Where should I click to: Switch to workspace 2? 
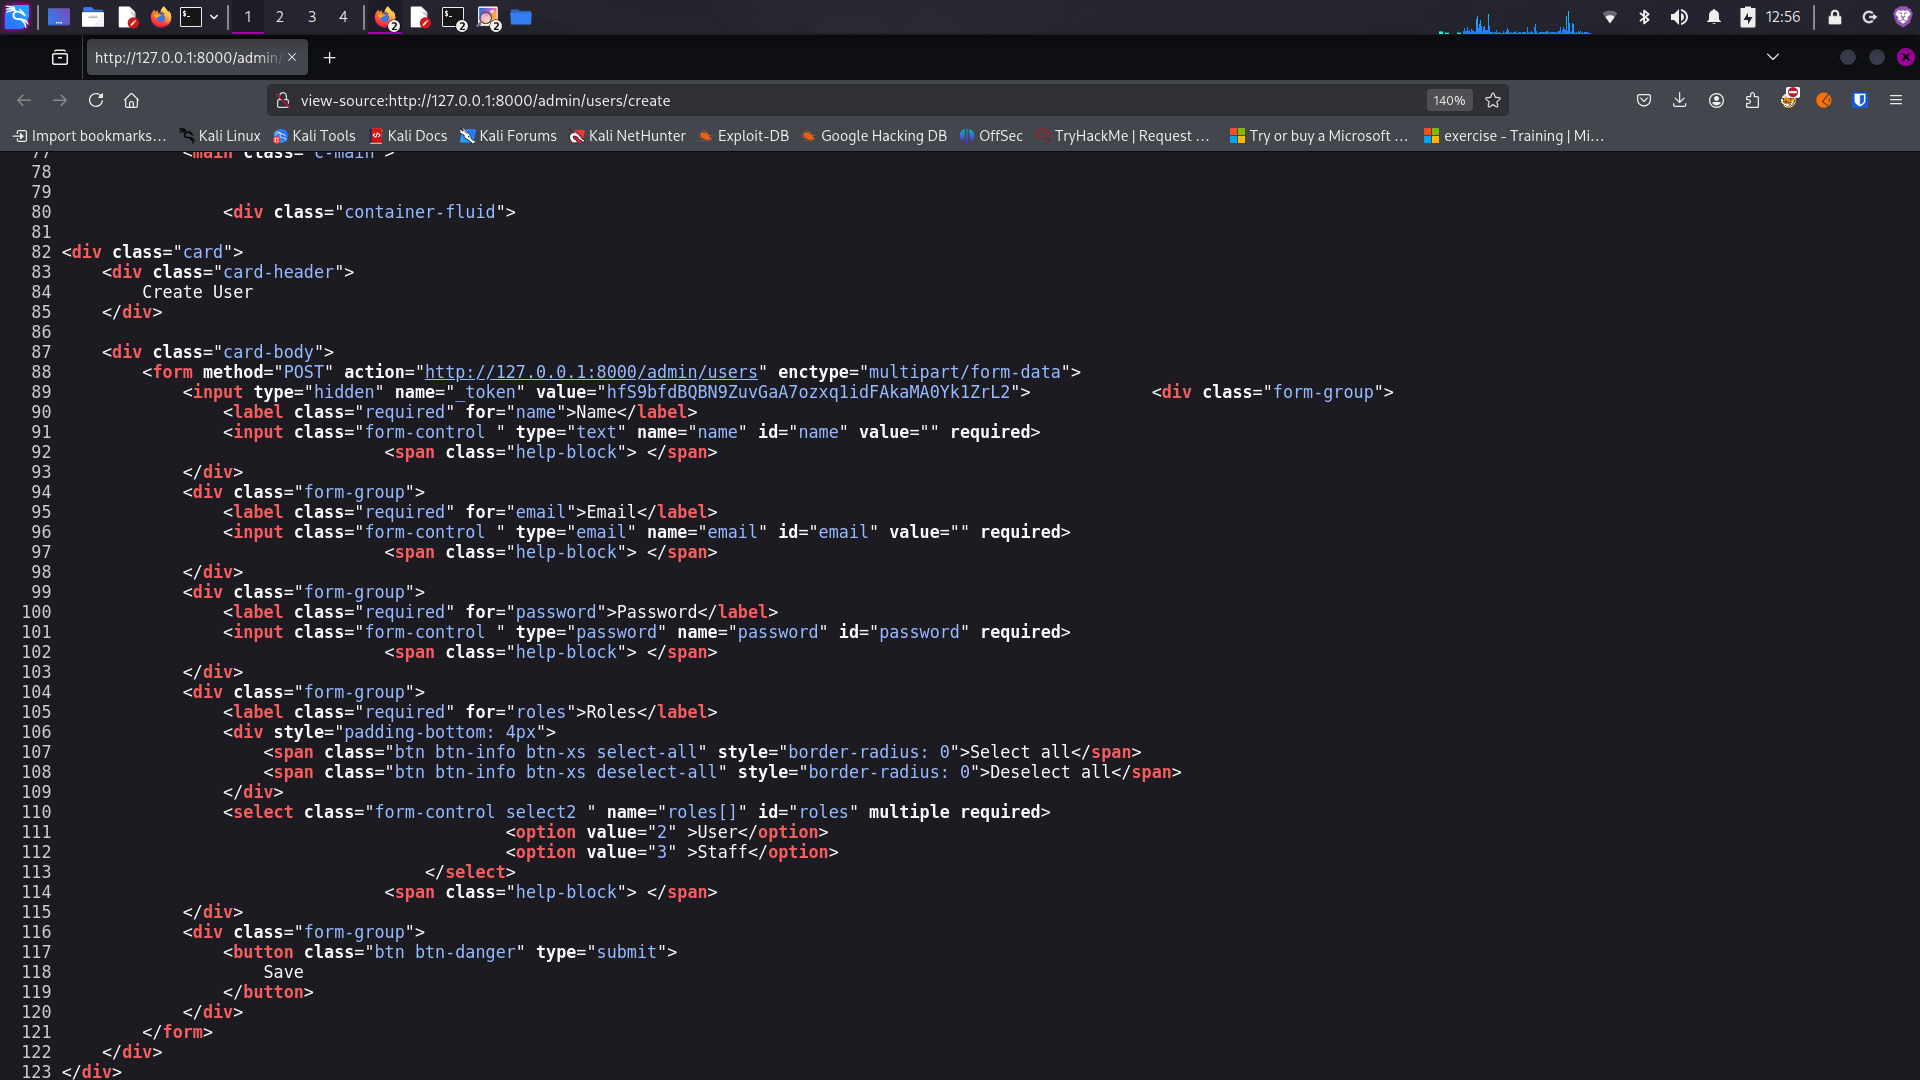[x=280, y=17]
